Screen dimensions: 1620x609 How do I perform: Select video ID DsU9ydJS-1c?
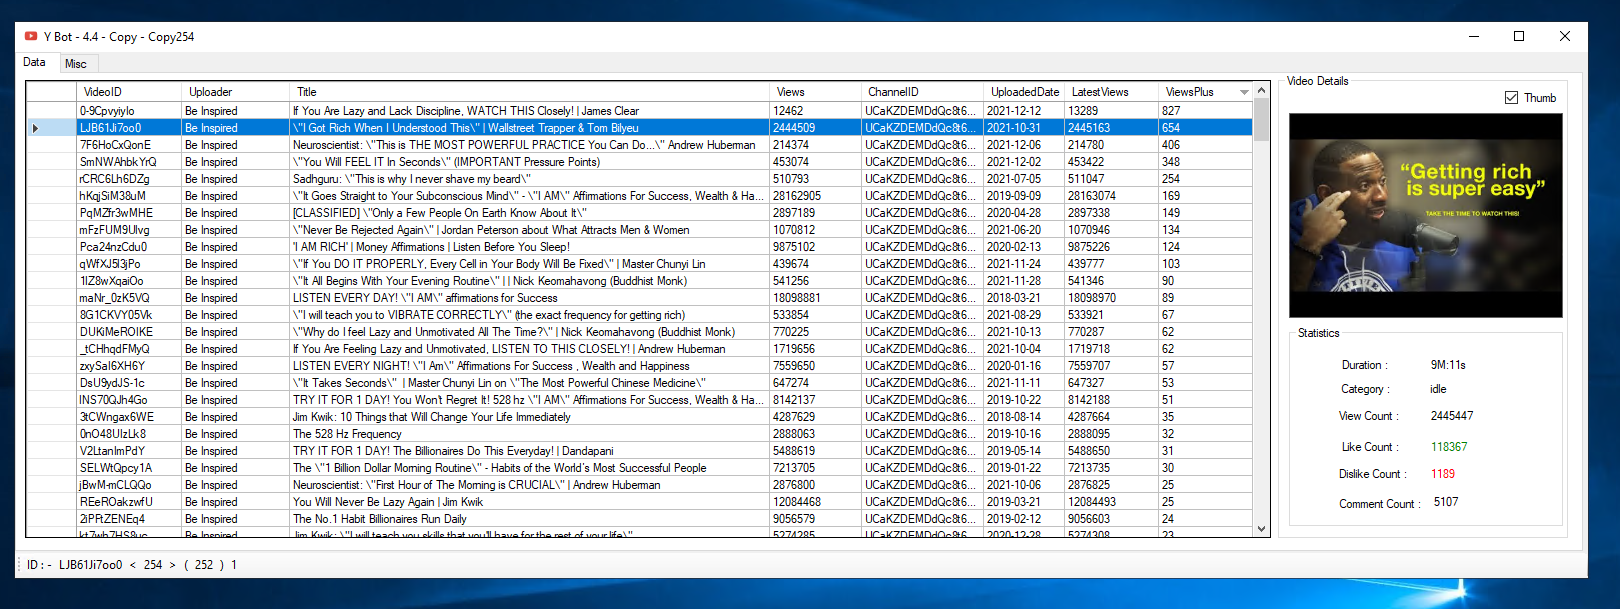tap(112, 383)
